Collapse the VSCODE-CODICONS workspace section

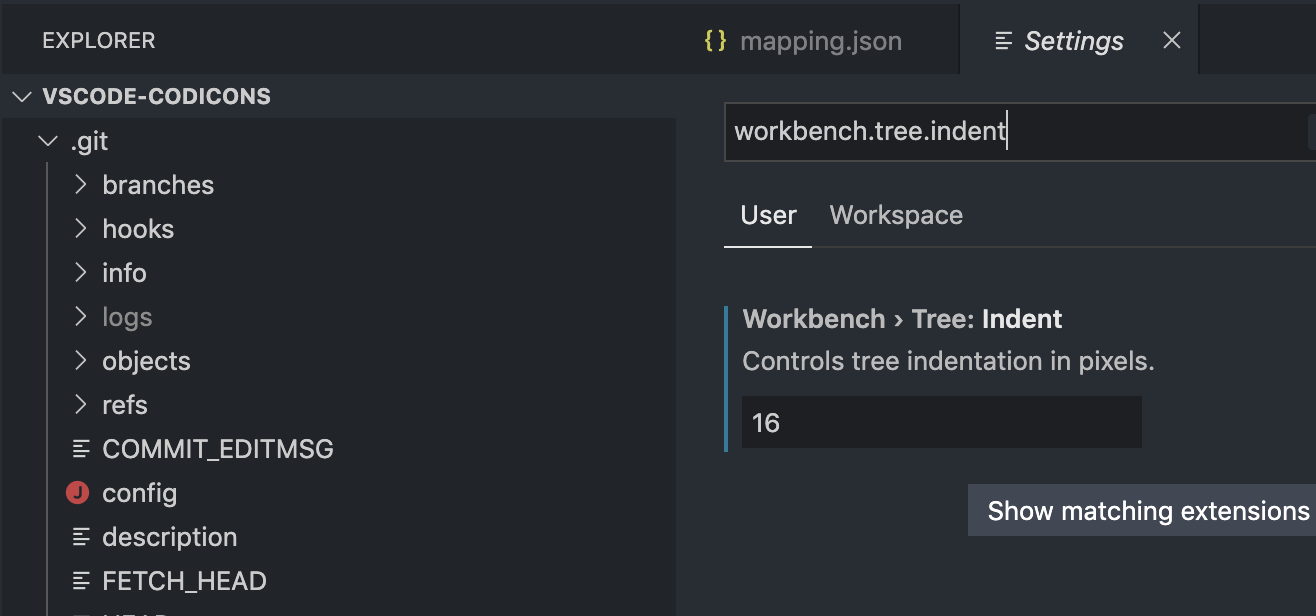21,96
